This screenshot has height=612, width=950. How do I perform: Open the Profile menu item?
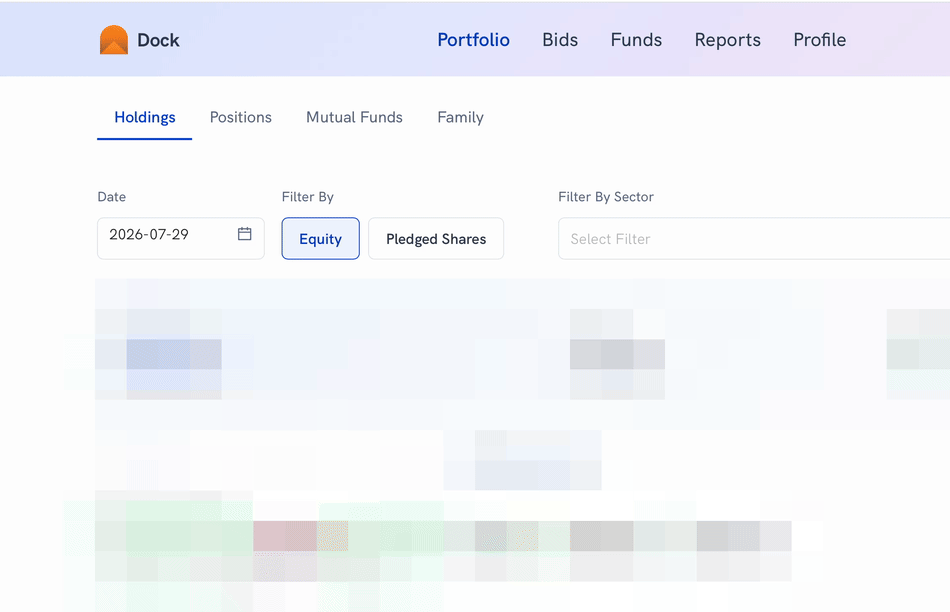(x=820, y=40)
